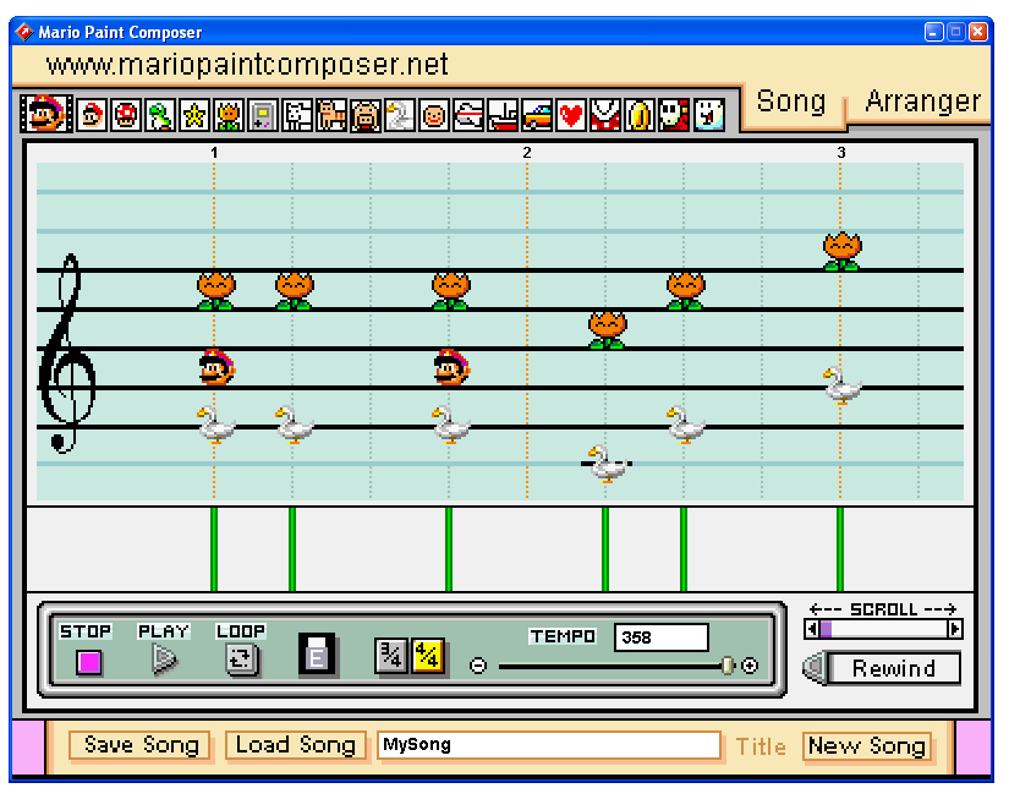Select the Shy Guy instrument icon

point(674,116)
